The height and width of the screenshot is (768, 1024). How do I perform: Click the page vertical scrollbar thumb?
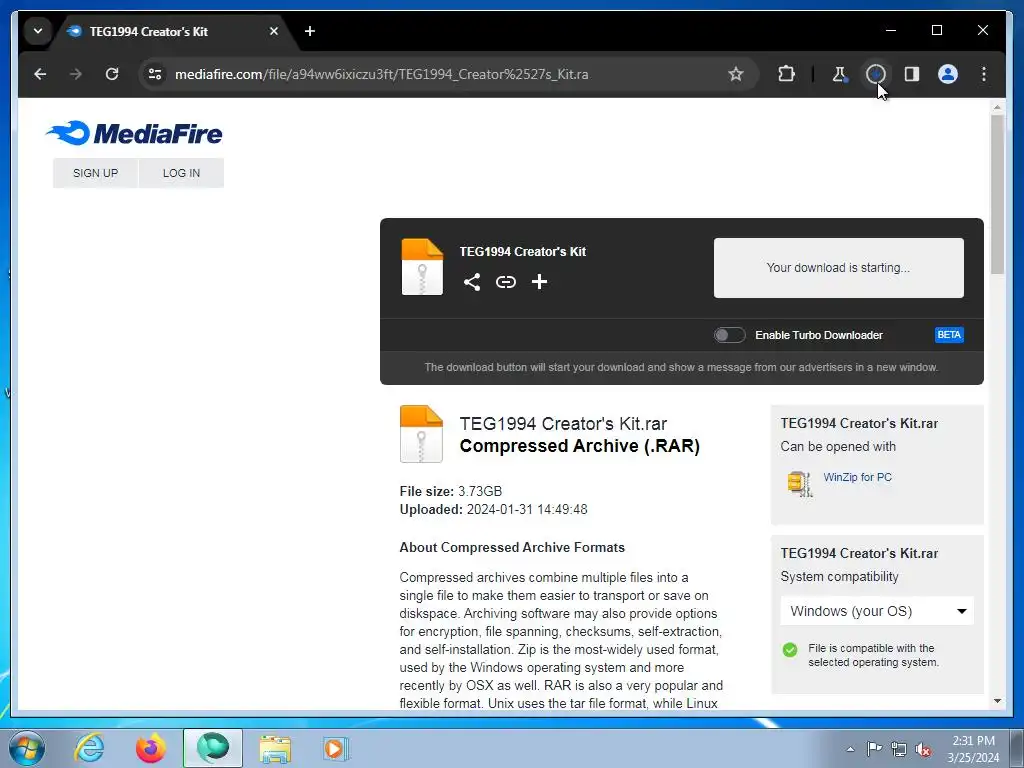[x=997, y=195]
